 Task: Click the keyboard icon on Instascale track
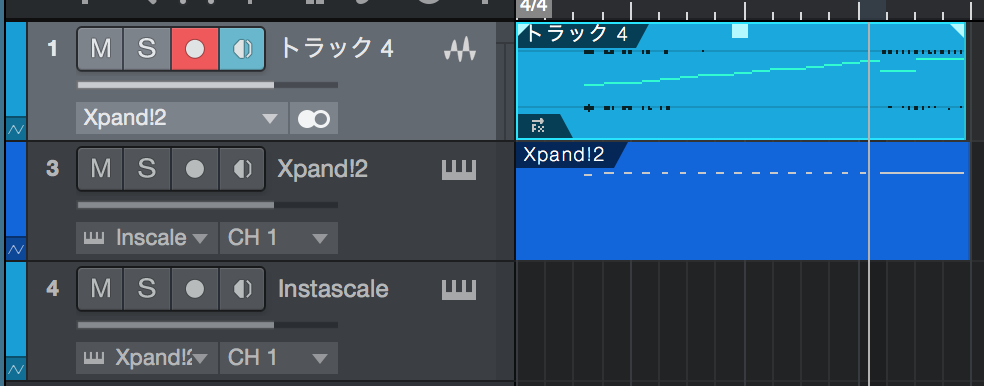coord(459,290)
